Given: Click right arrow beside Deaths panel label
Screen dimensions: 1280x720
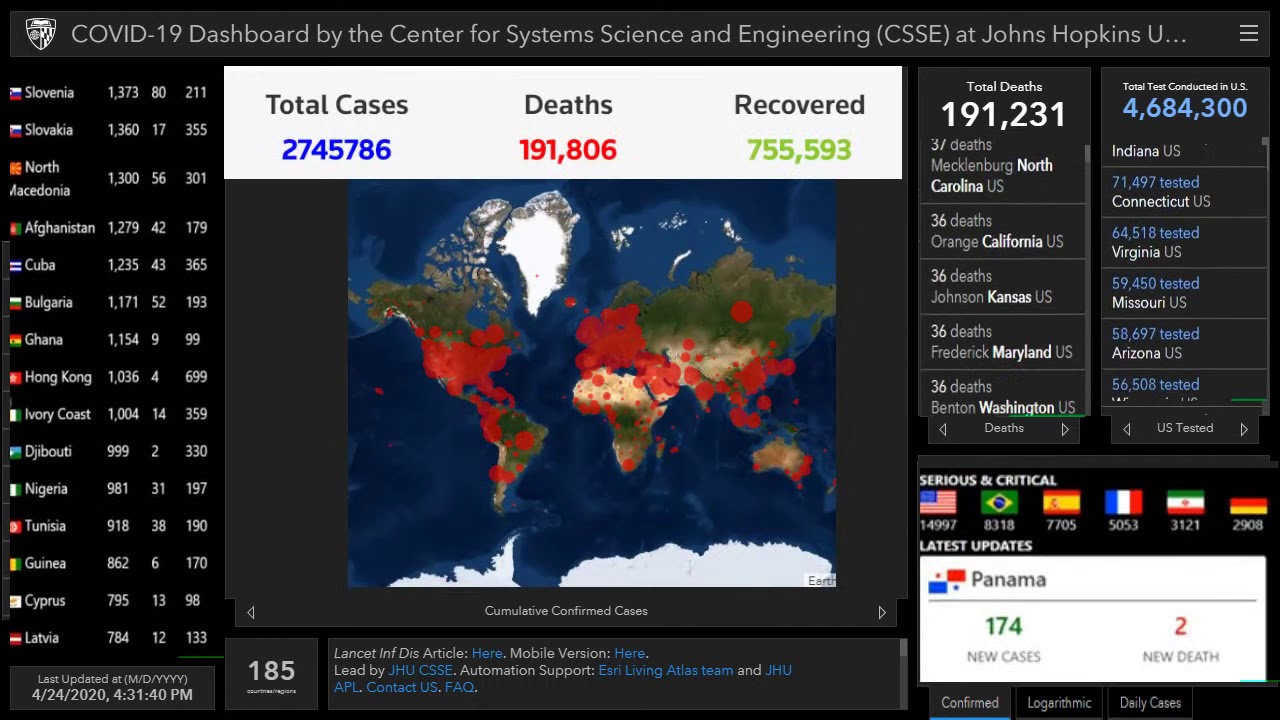Looking at the screenshot, I should [1065, 429].
